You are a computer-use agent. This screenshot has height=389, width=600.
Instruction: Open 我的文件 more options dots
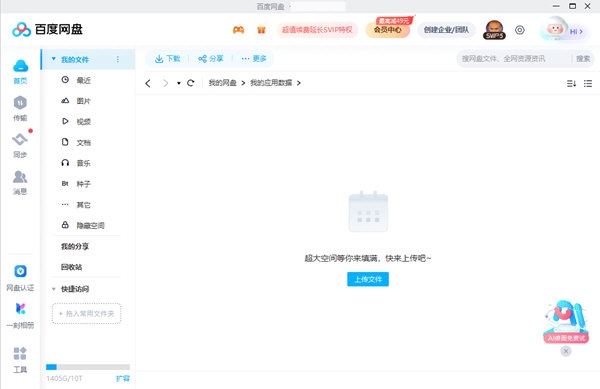click(117, 59)
